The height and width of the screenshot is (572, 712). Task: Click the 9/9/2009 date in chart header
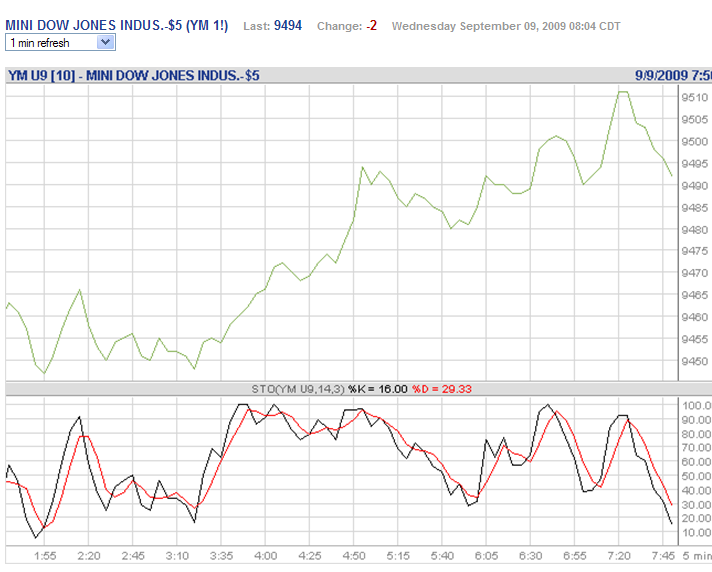click(661, 75)
